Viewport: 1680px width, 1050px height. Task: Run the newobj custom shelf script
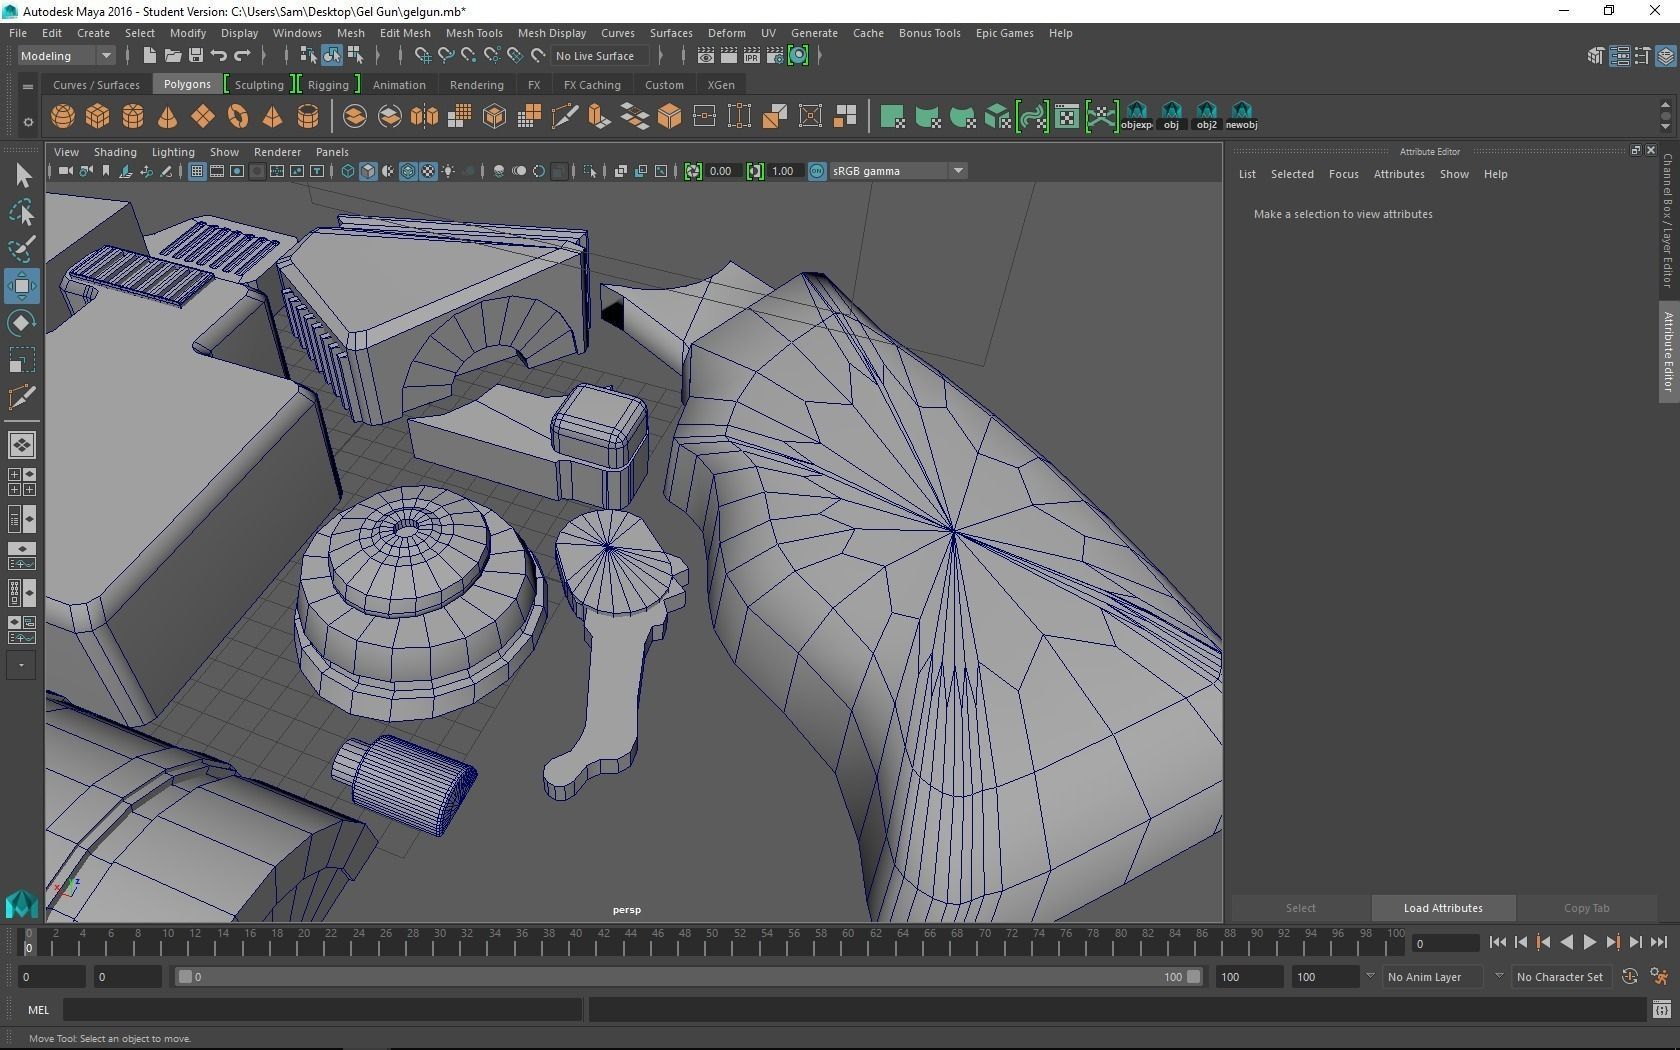pos(1241,116)
